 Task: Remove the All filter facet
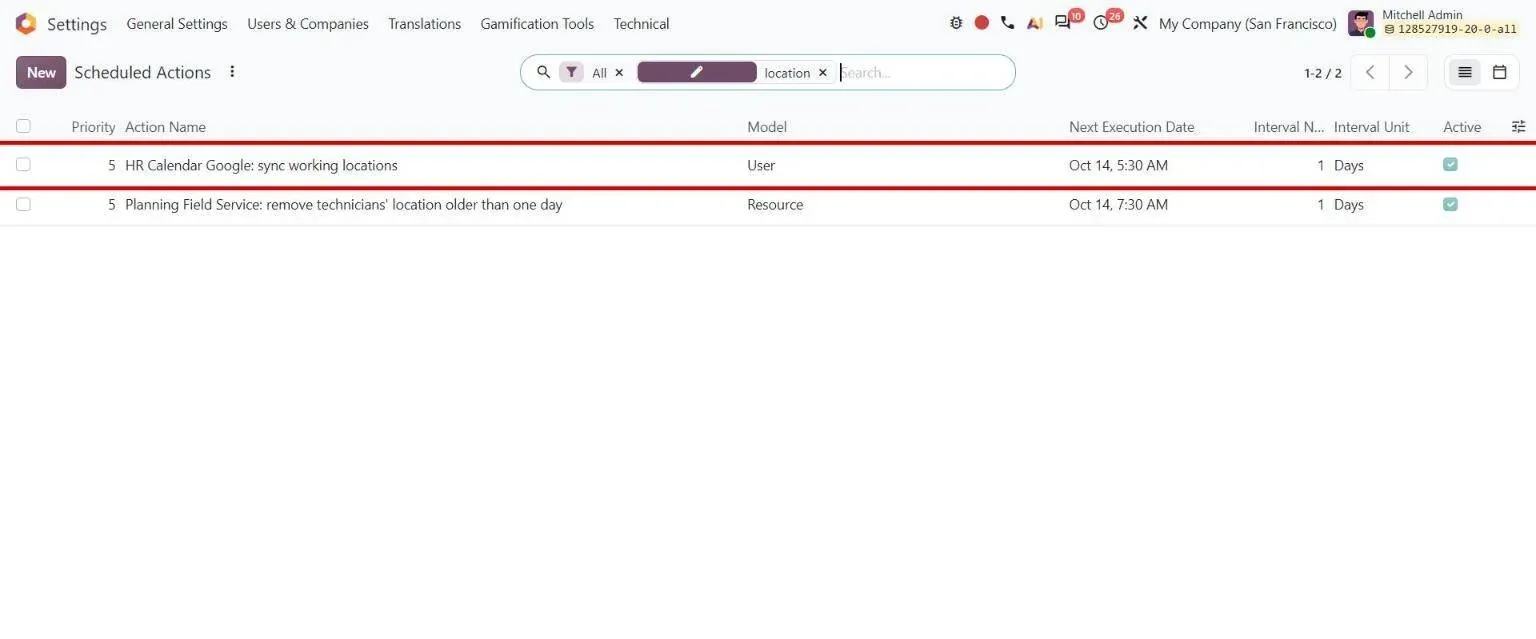619,72
